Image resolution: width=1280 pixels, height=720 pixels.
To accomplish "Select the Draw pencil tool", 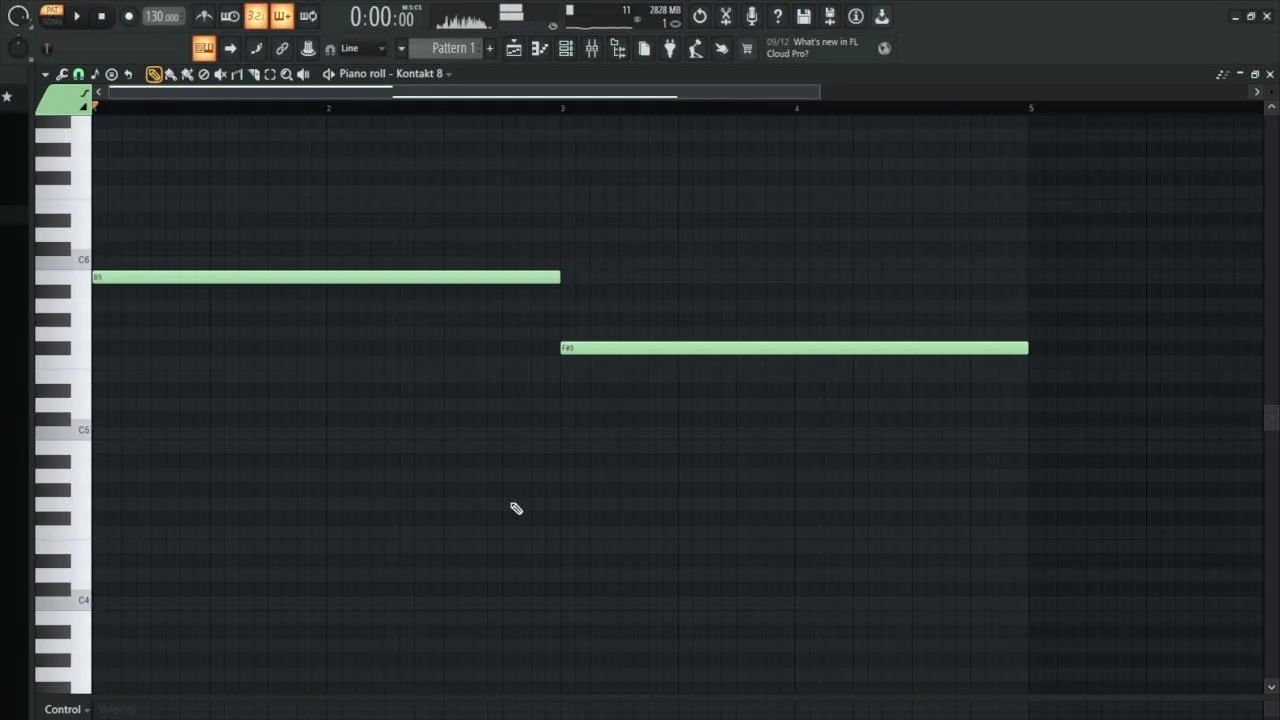I will (x=154, y=74).
